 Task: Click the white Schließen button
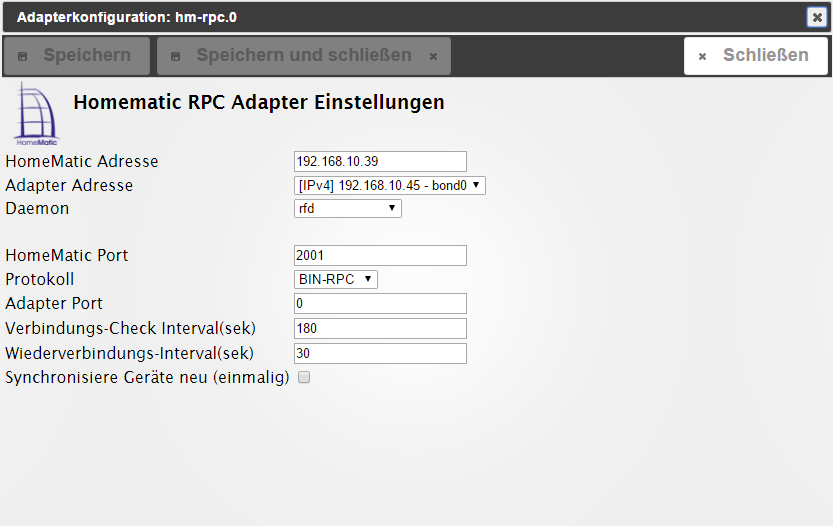coord(755,56)
